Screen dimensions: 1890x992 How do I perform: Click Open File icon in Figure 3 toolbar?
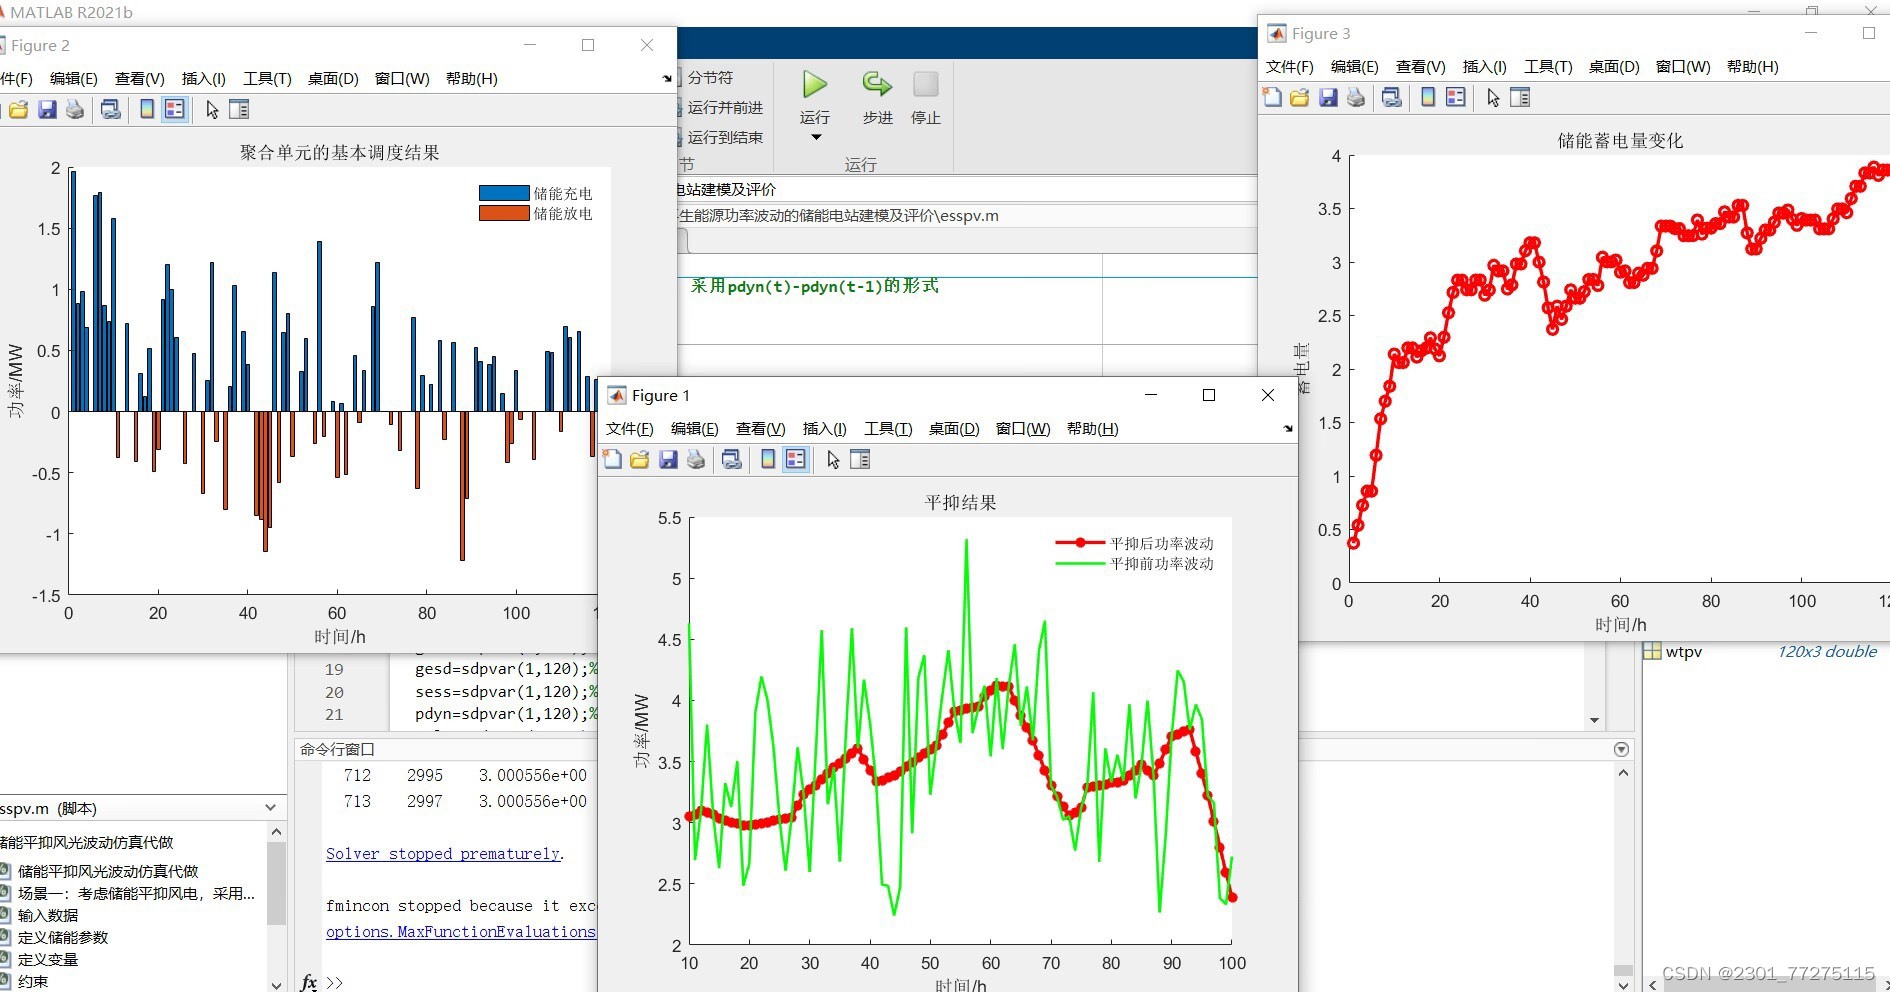tap(1300, 98)
